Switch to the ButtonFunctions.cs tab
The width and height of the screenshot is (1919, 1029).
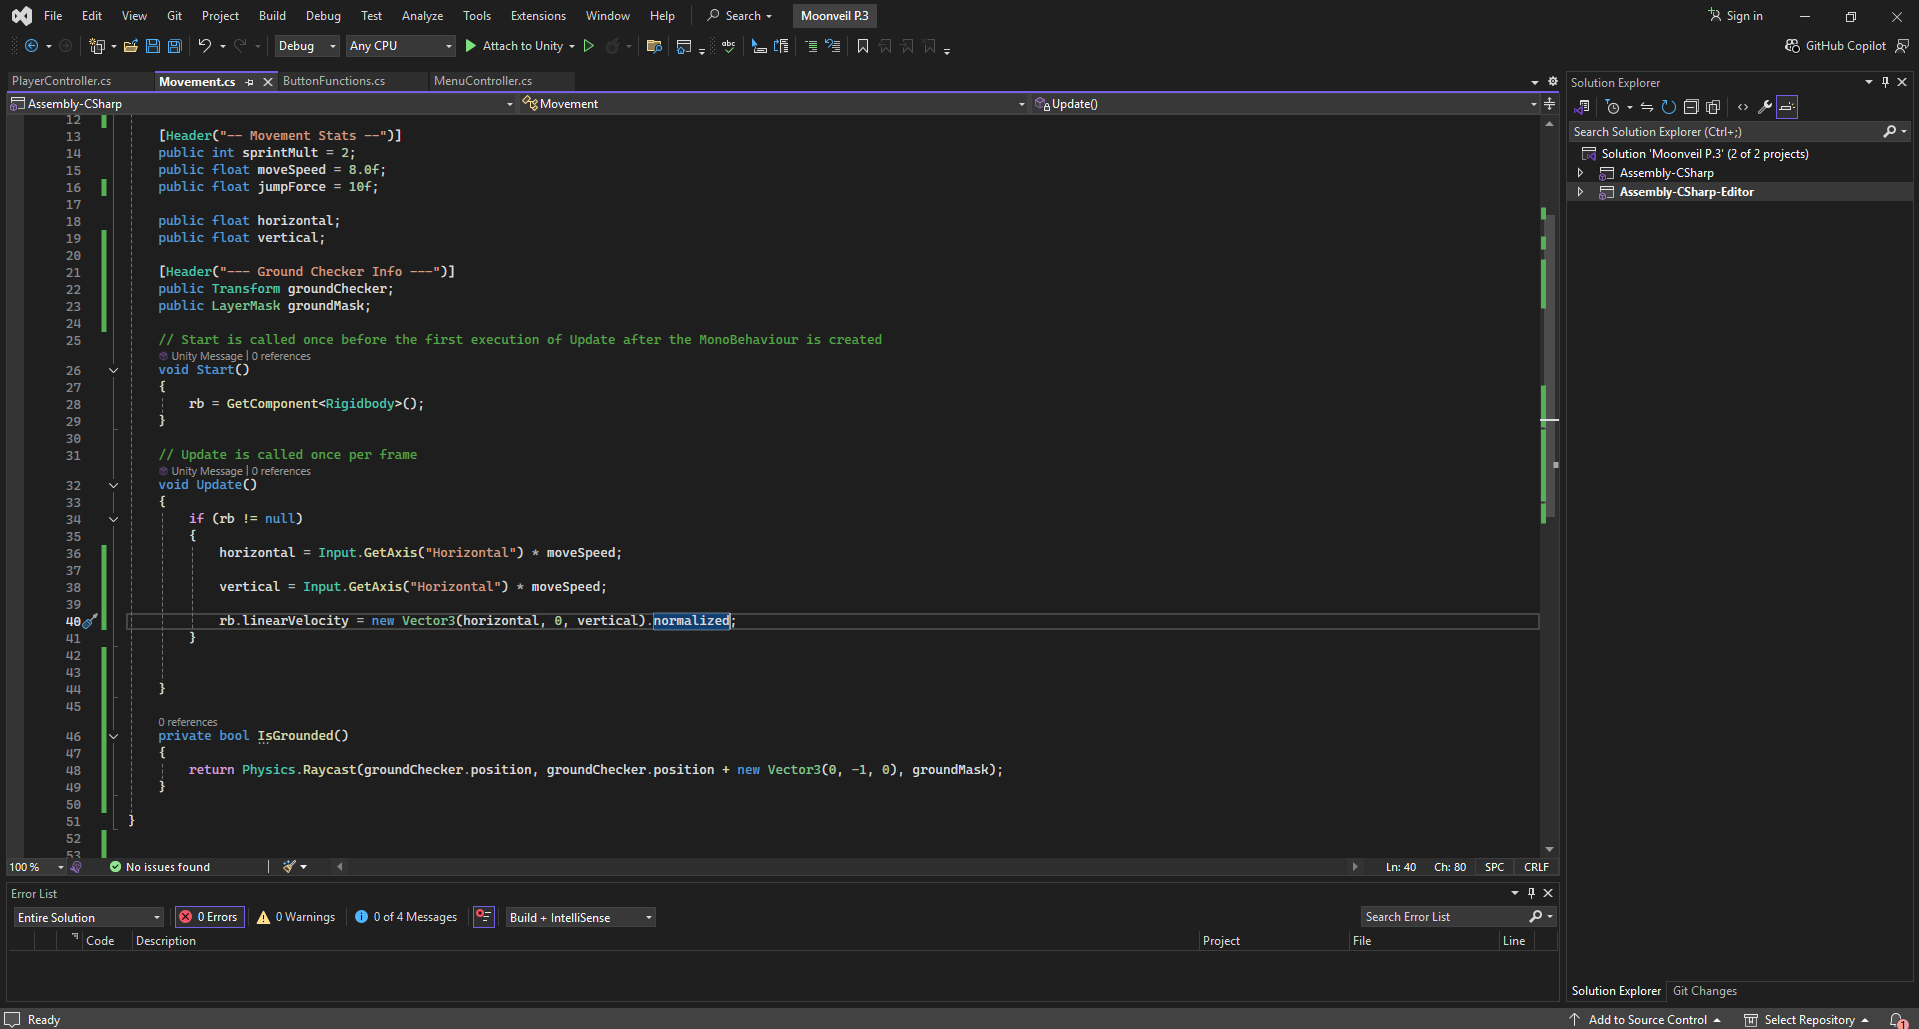tap(334, 81)
